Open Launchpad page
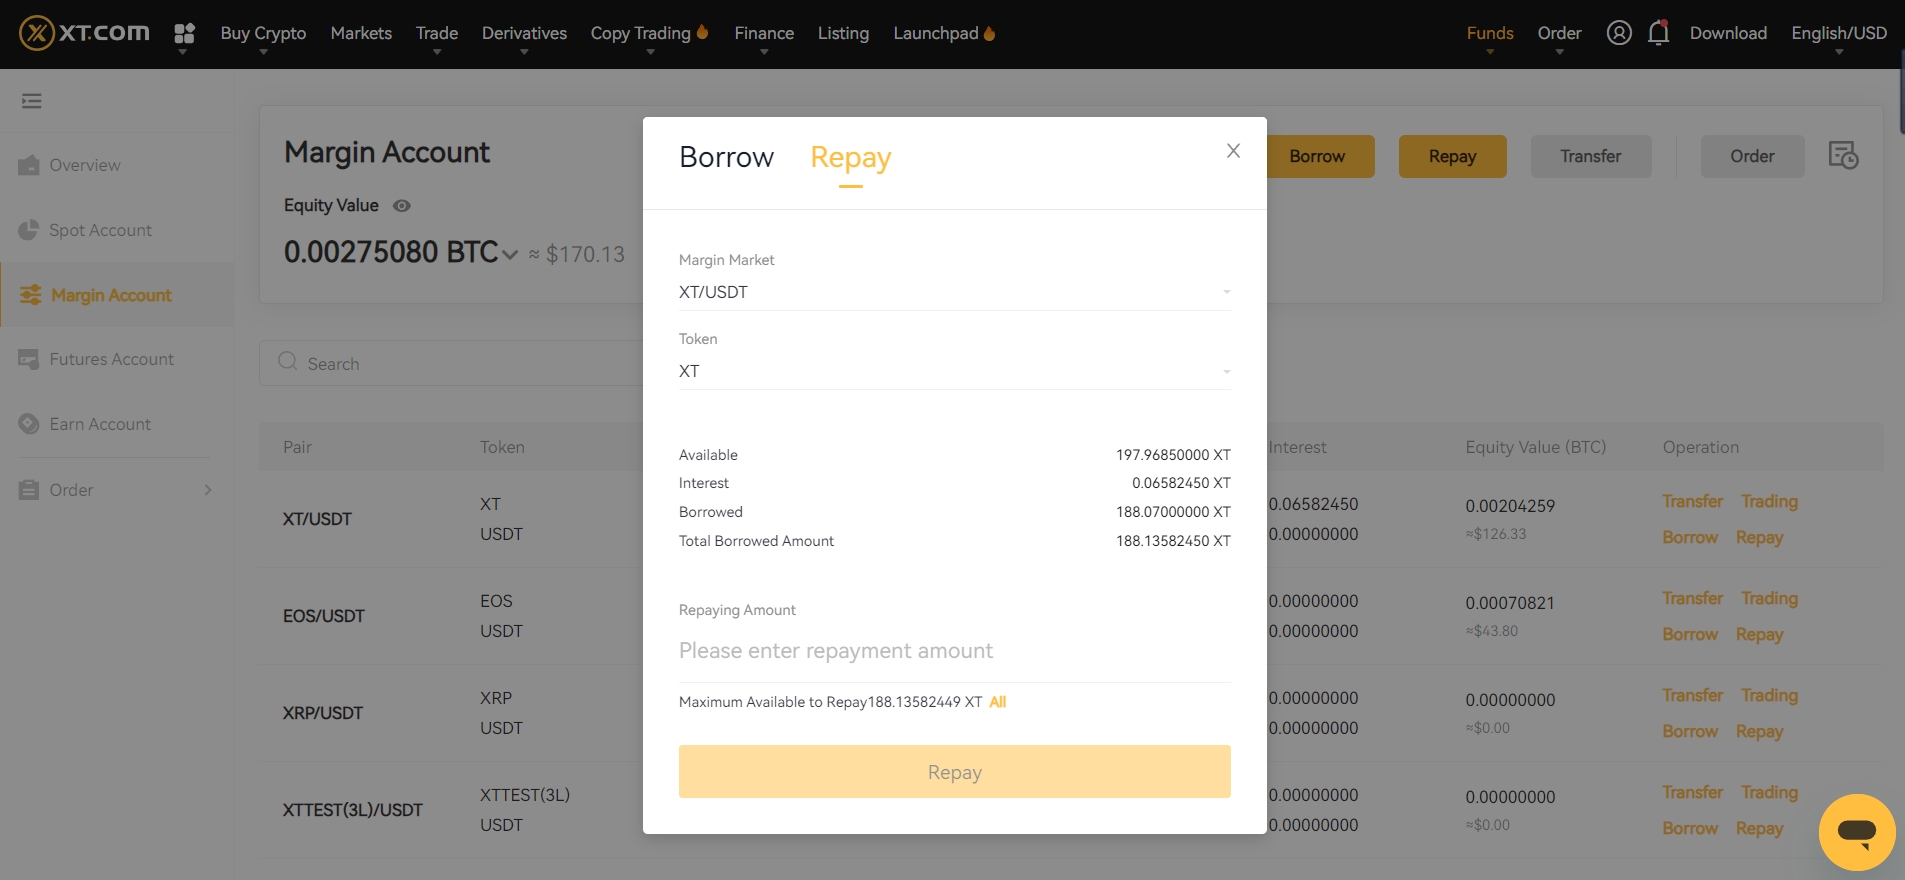The width and height of the screenshot is (1905, 880). click(x=944, y=33)
